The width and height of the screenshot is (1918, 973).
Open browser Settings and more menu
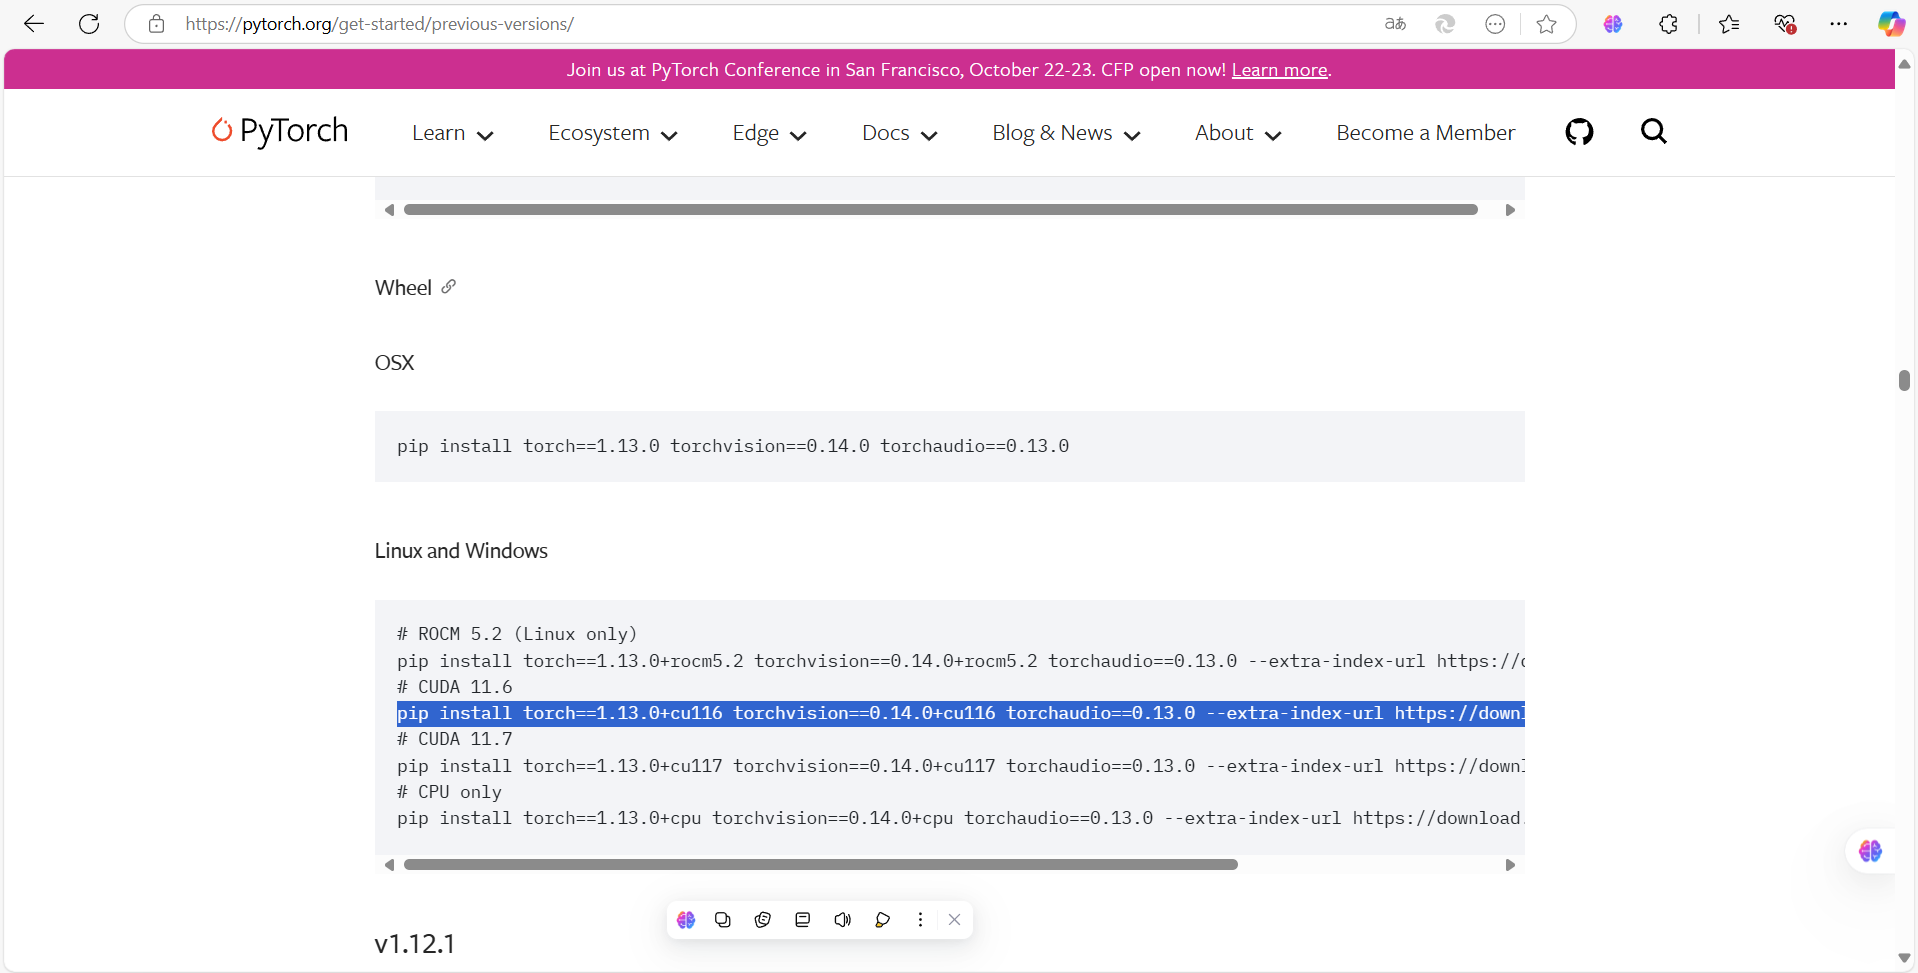click(1838, 24)
